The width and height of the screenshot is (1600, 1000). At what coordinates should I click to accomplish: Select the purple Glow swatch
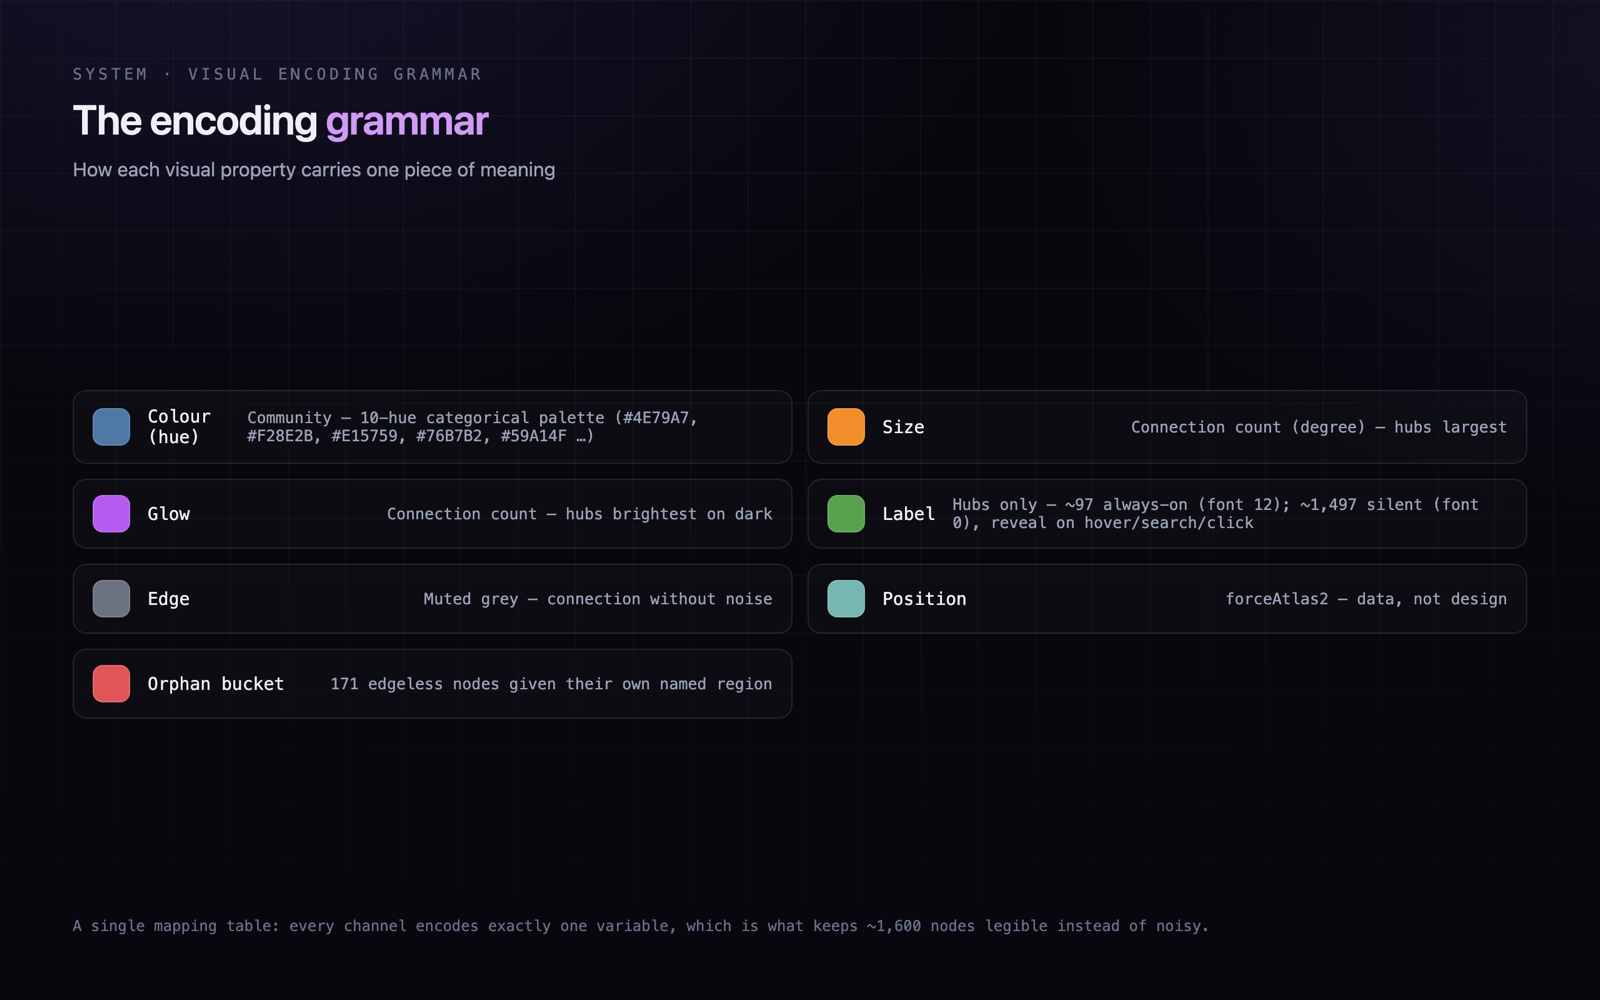111,514
